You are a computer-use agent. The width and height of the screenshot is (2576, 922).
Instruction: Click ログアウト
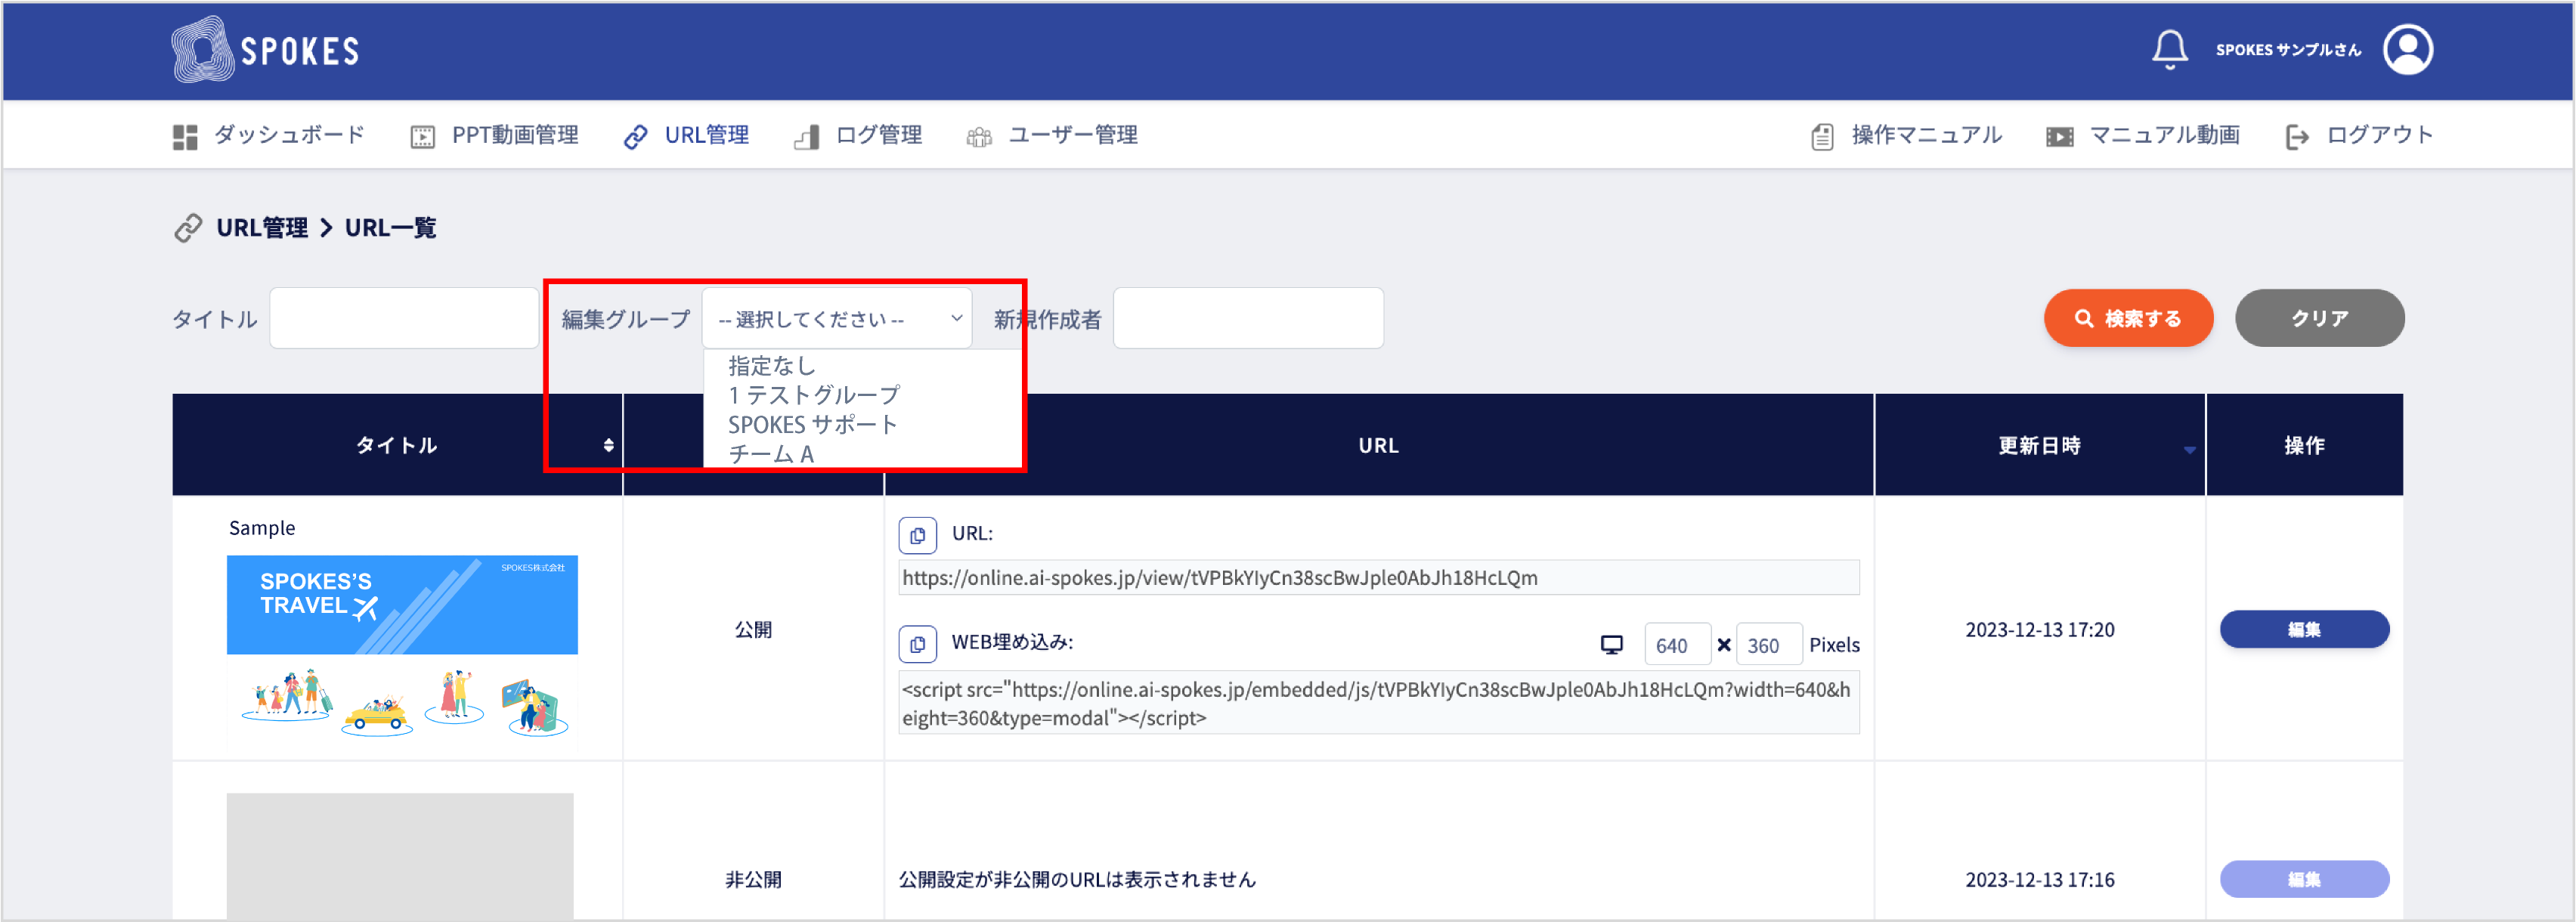(2379, 135)
